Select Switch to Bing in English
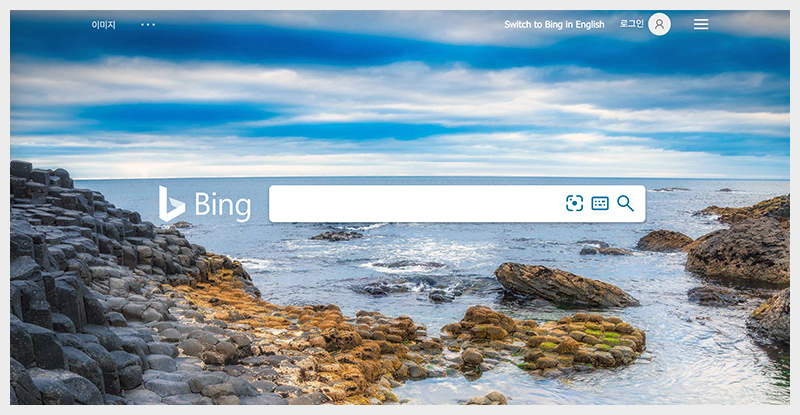The image size is (800, 415). [554, 25]
